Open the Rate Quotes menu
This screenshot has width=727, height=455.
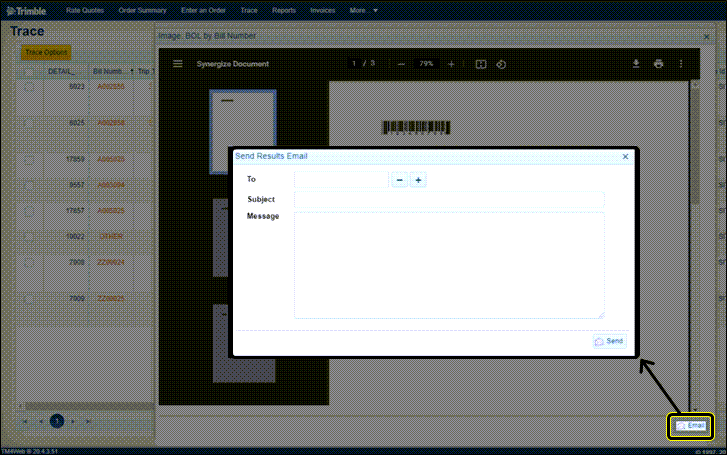pos(85,10)
